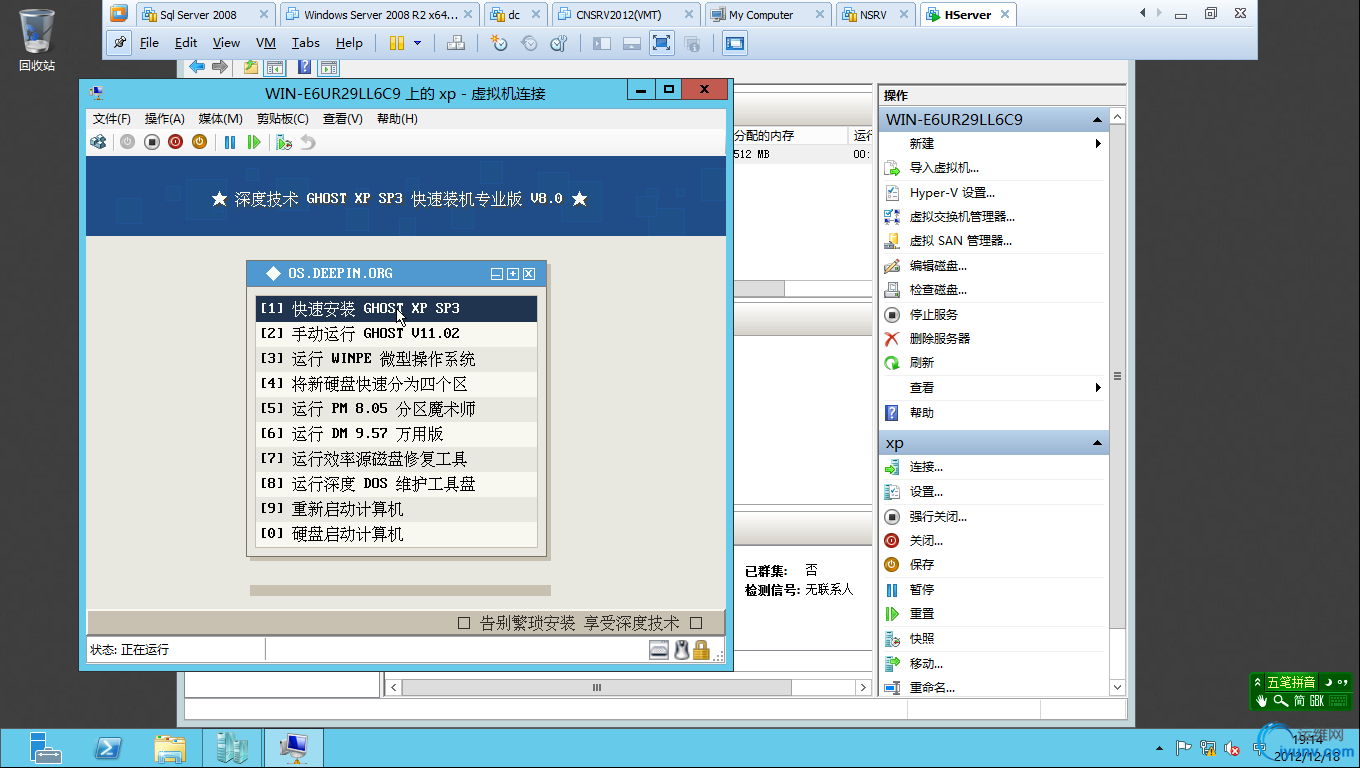1360x768 pixels.
Task: Open Server Manager from the taskbar
Action: pyautogui.click(x=46, y=747)
